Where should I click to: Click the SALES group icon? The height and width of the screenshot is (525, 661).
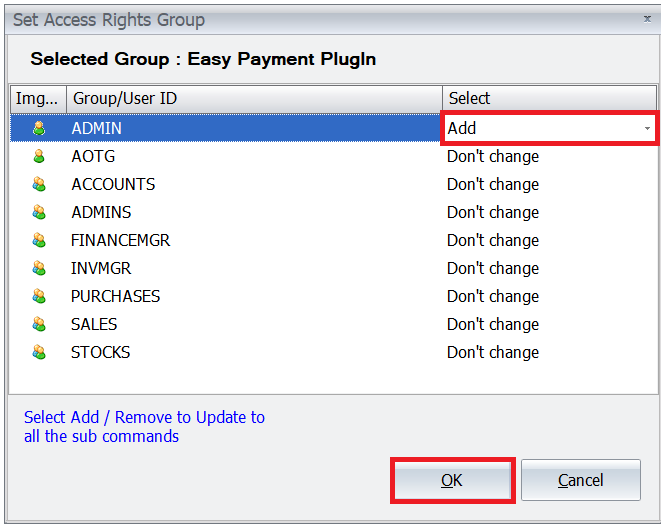pos(39,324)
